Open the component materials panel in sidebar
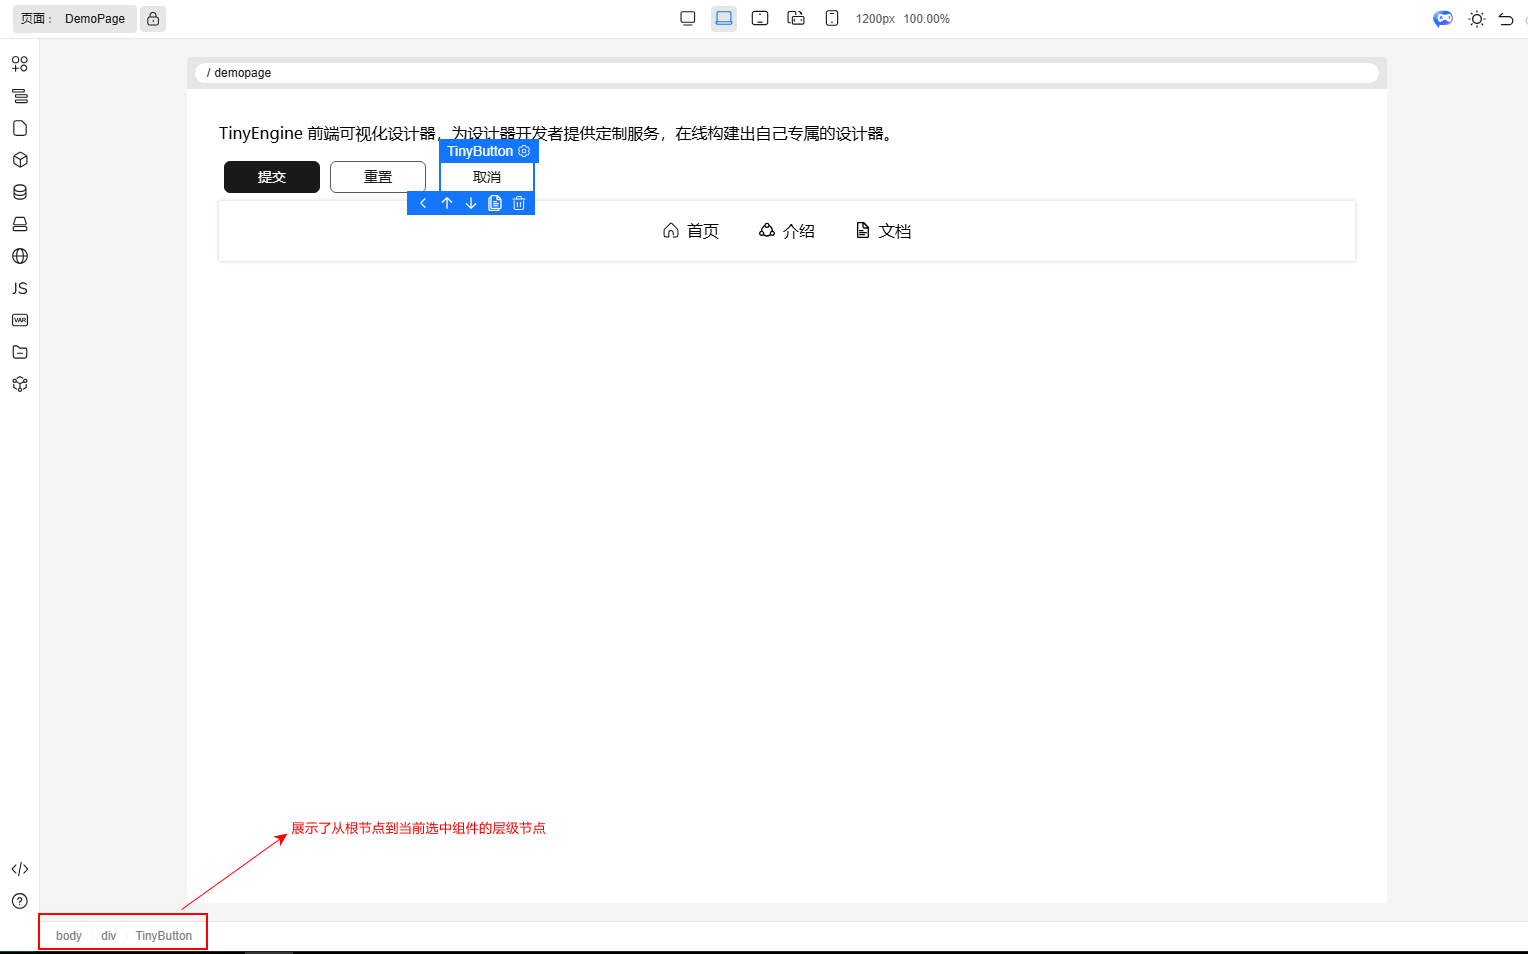Screen dimensions: 1528x954 20,64
